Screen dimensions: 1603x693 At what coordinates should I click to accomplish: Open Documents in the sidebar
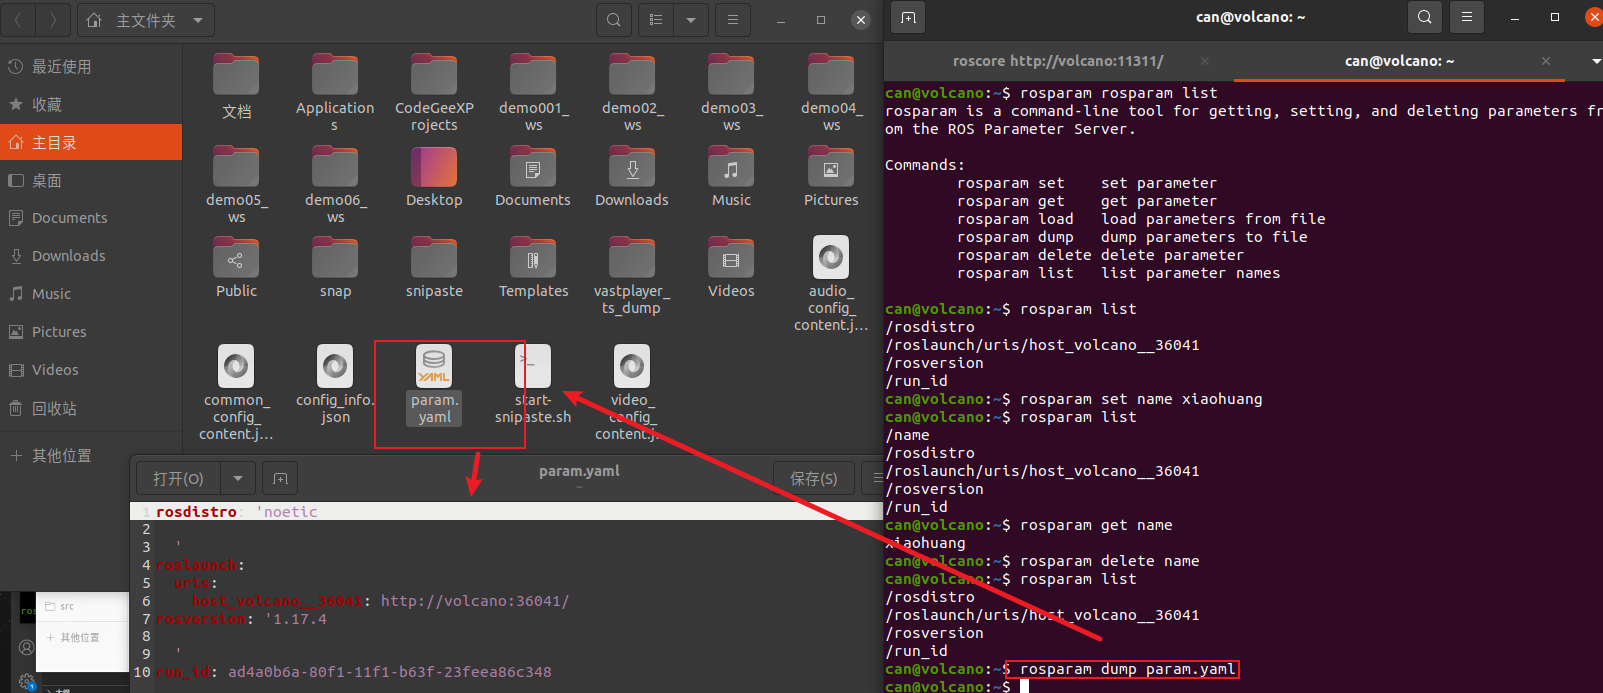(x=91, y=218)
